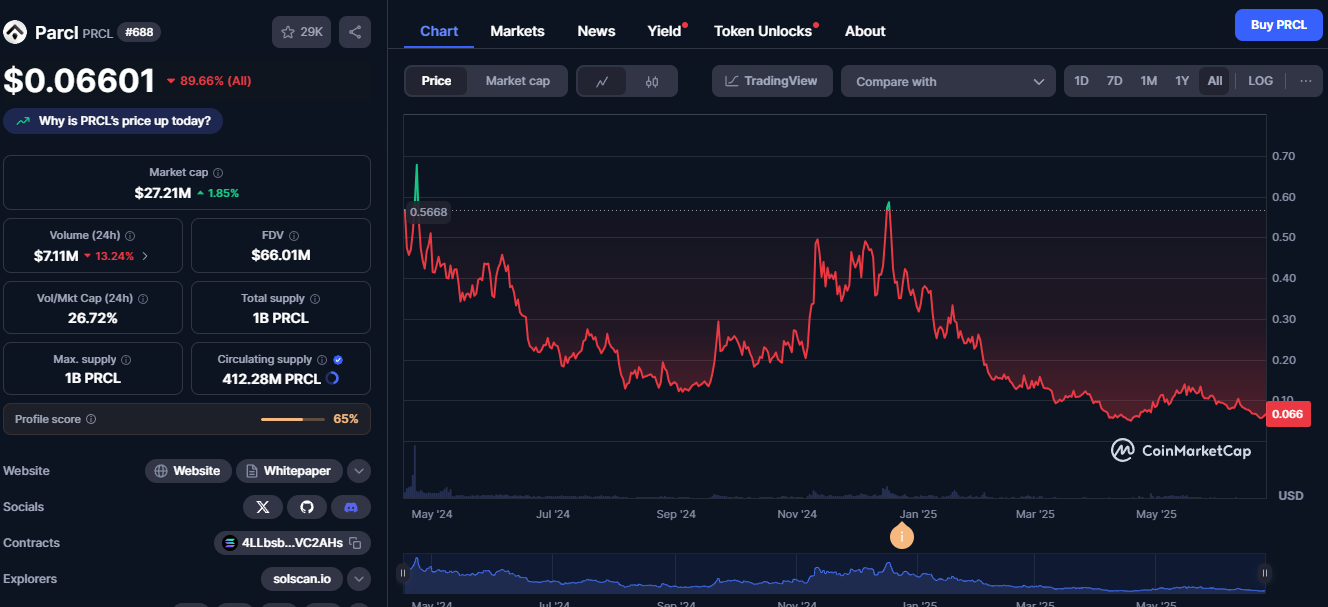The width and height of the screenshot is (1328, 607).
Task: Open the Website link
Action: click(188, 471)
